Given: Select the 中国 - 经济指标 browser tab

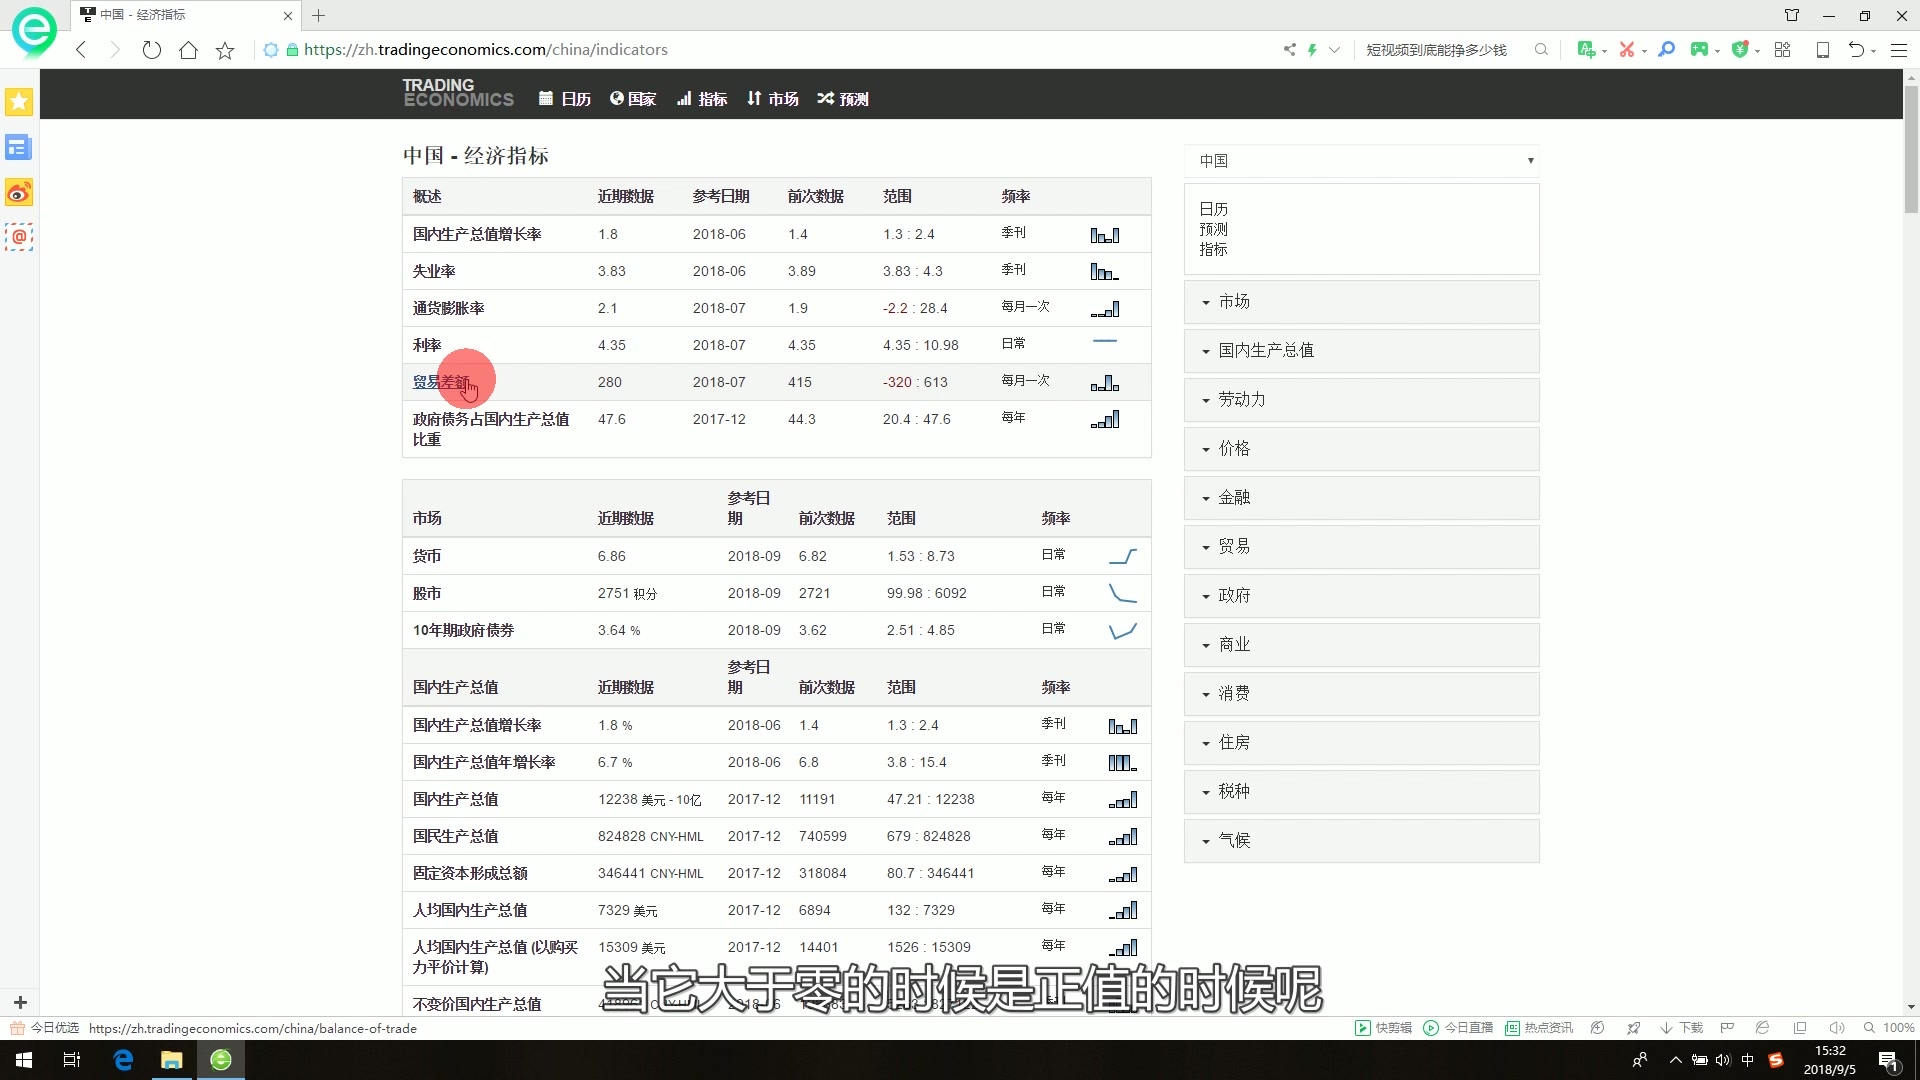Looking at the screenshot, I should [186, 15].
